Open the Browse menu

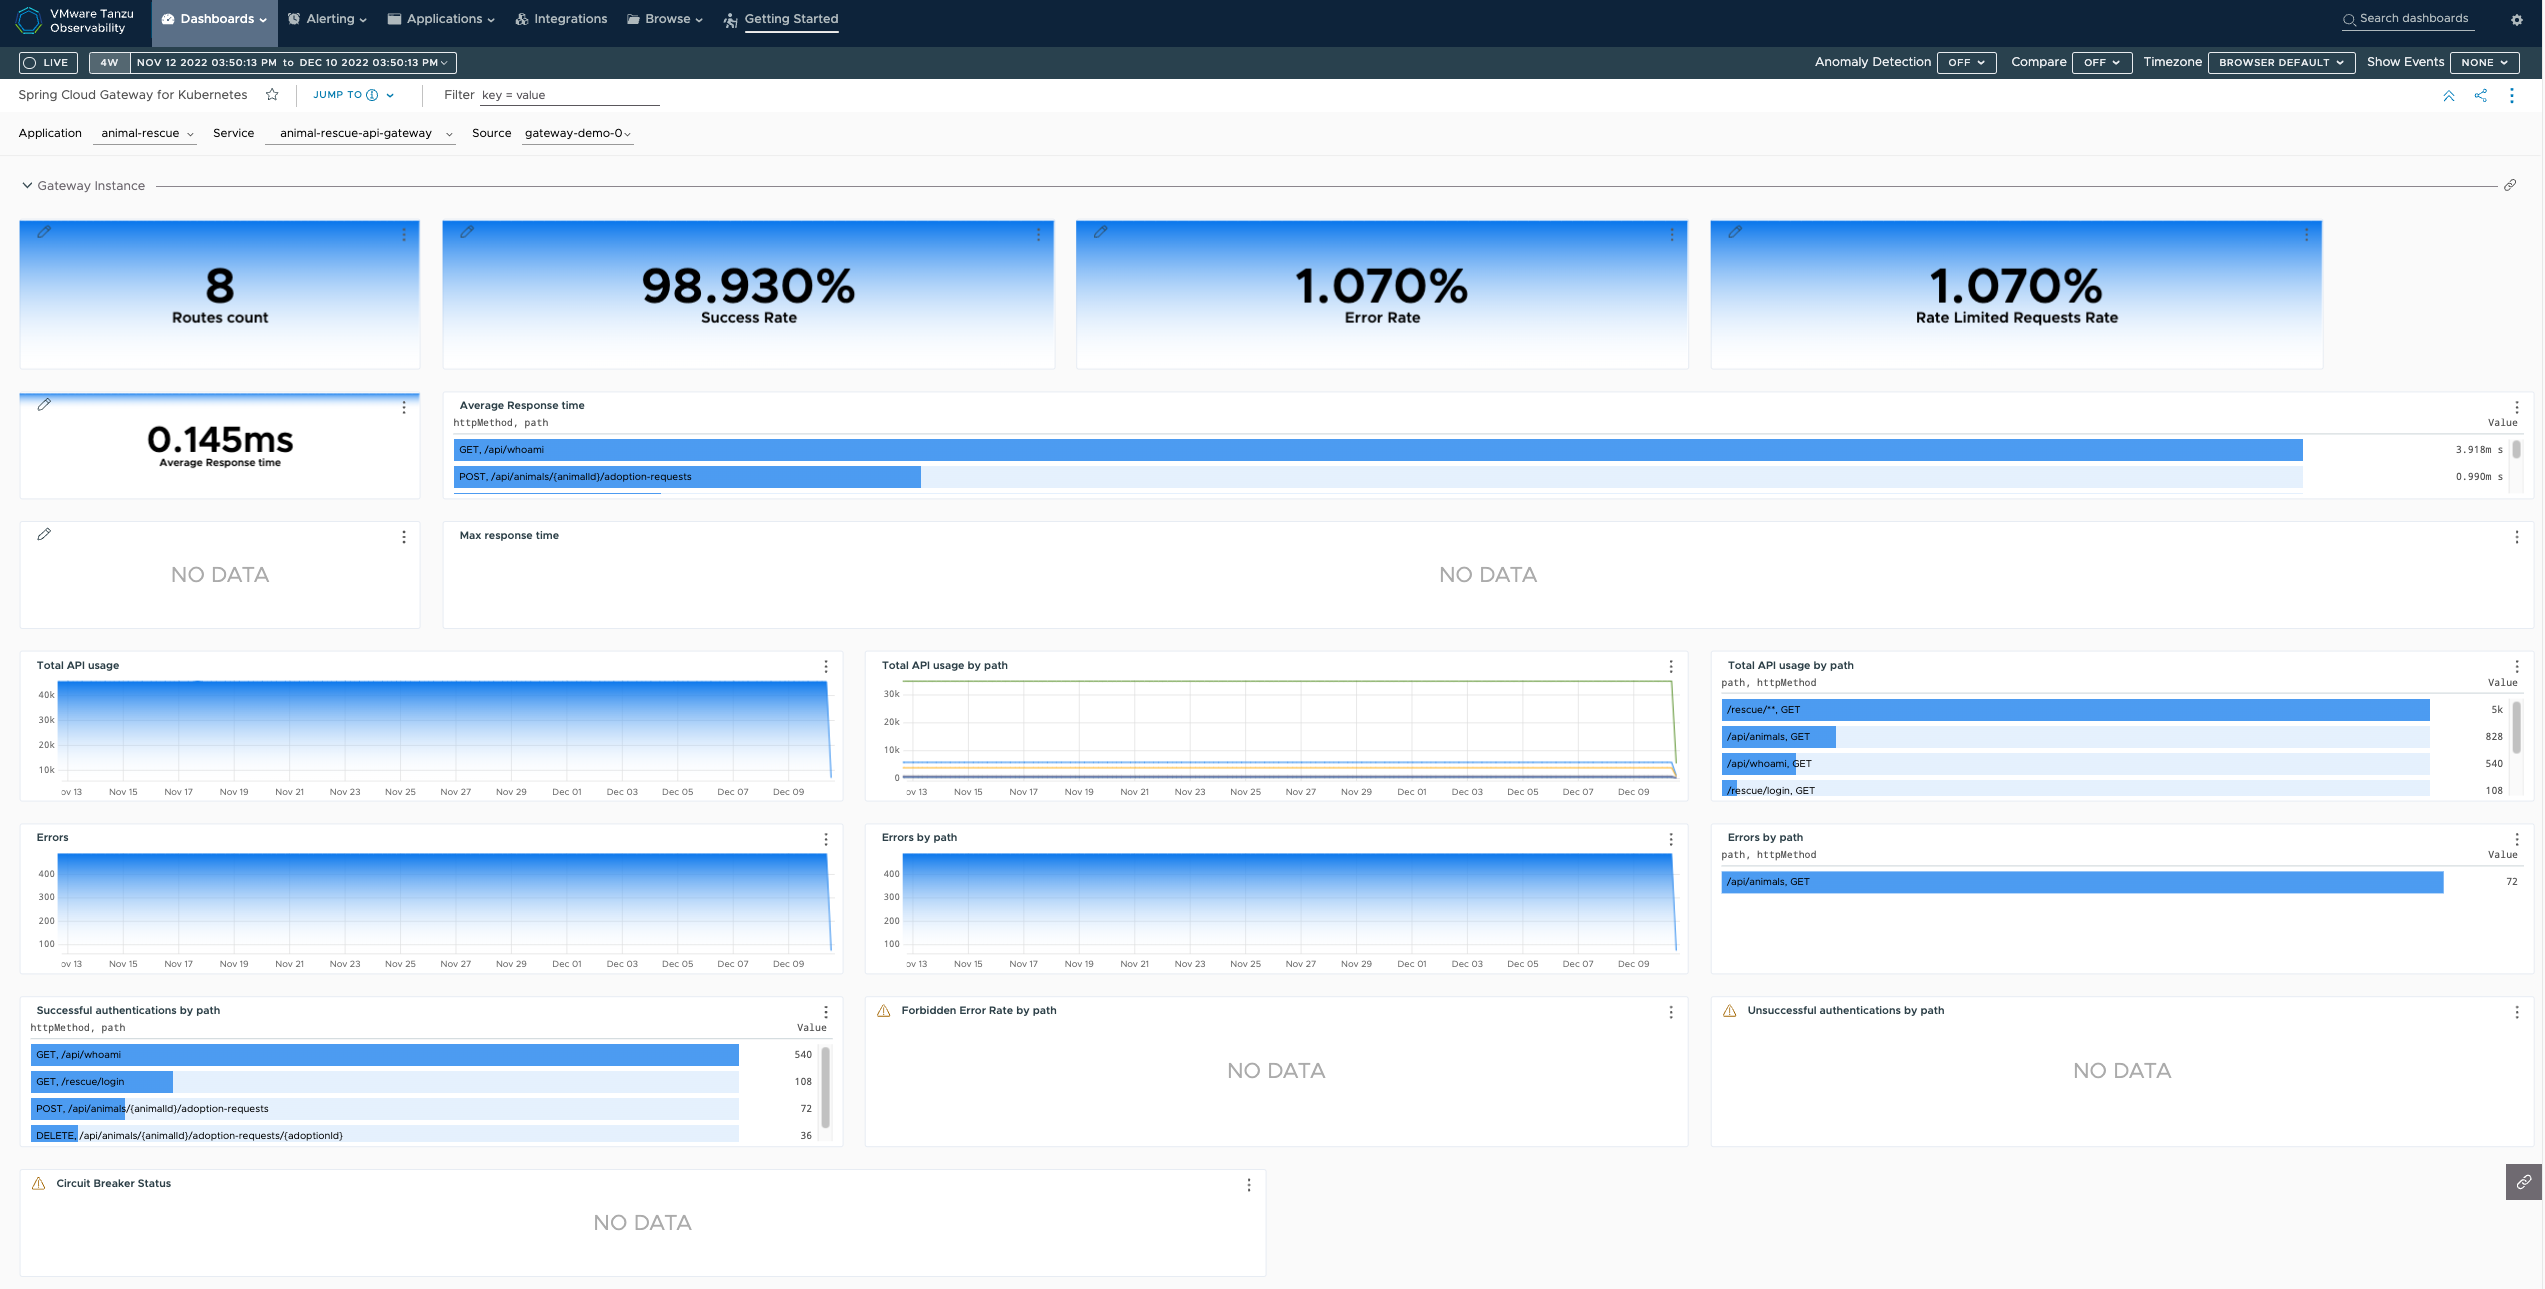(x=665, y=19)
